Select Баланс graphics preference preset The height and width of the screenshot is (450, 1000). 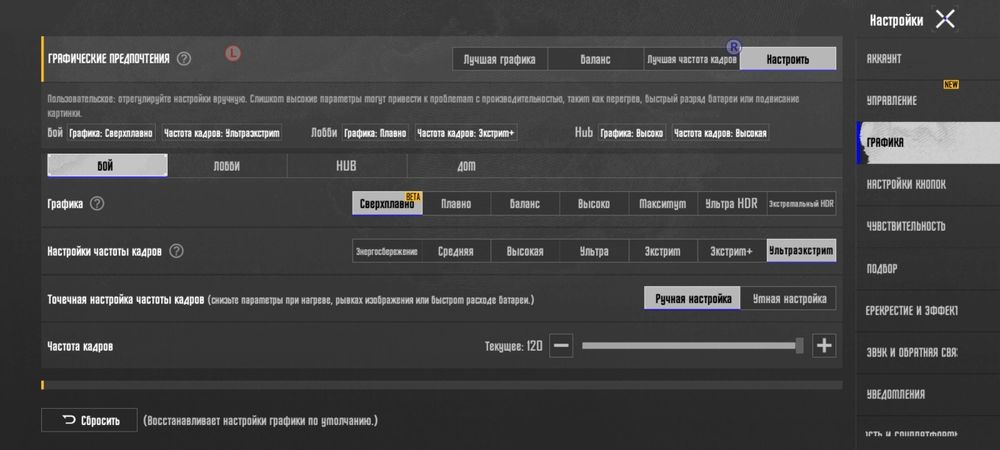click(x=596, y=59)
